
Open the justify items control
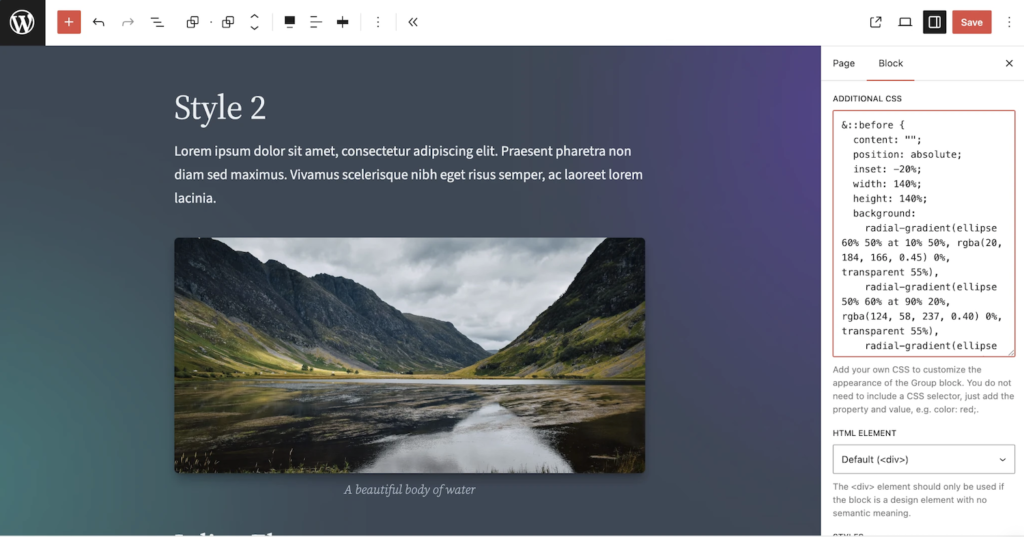pos(315,22)
